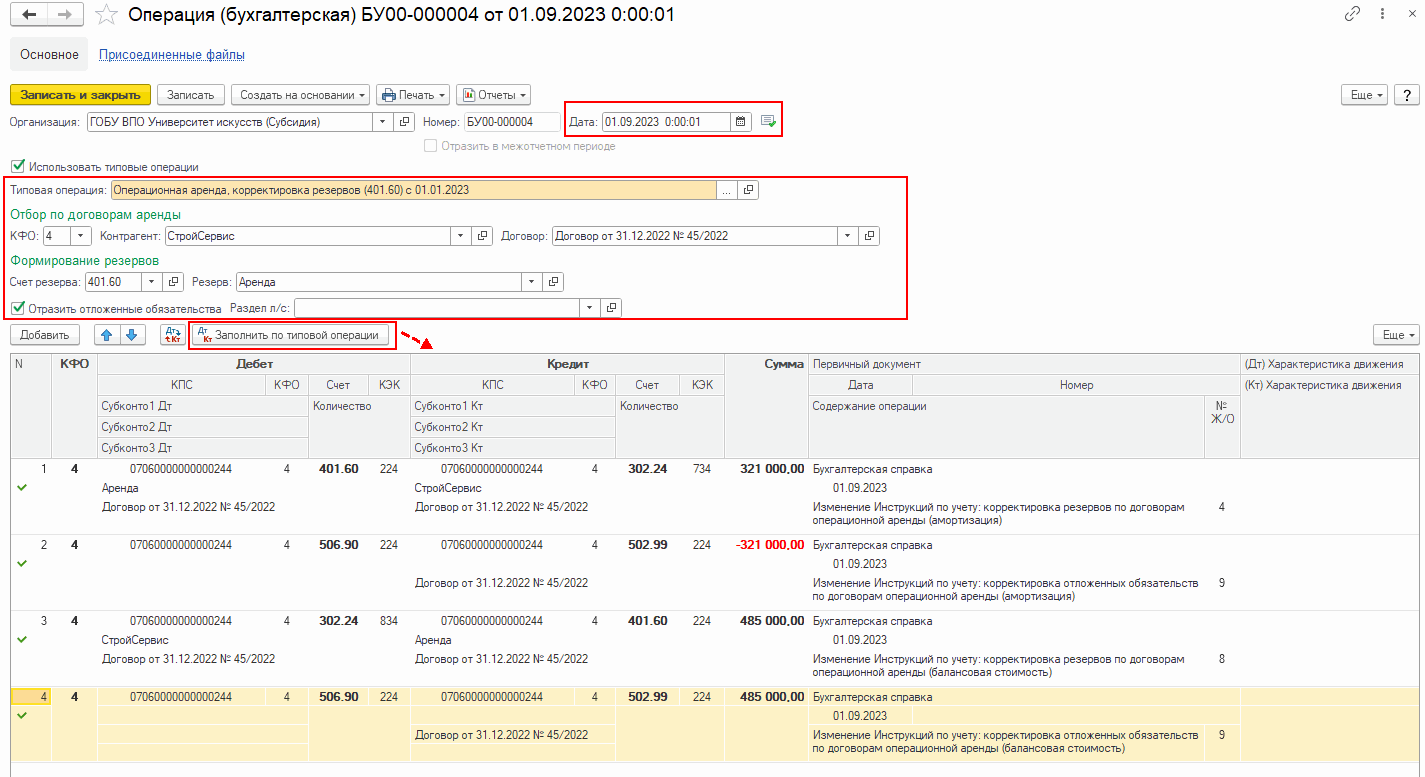Toggle Отразить в межотчетном периоде checkbox
This screenshot has height=777, width=1425.
point(431,146)
